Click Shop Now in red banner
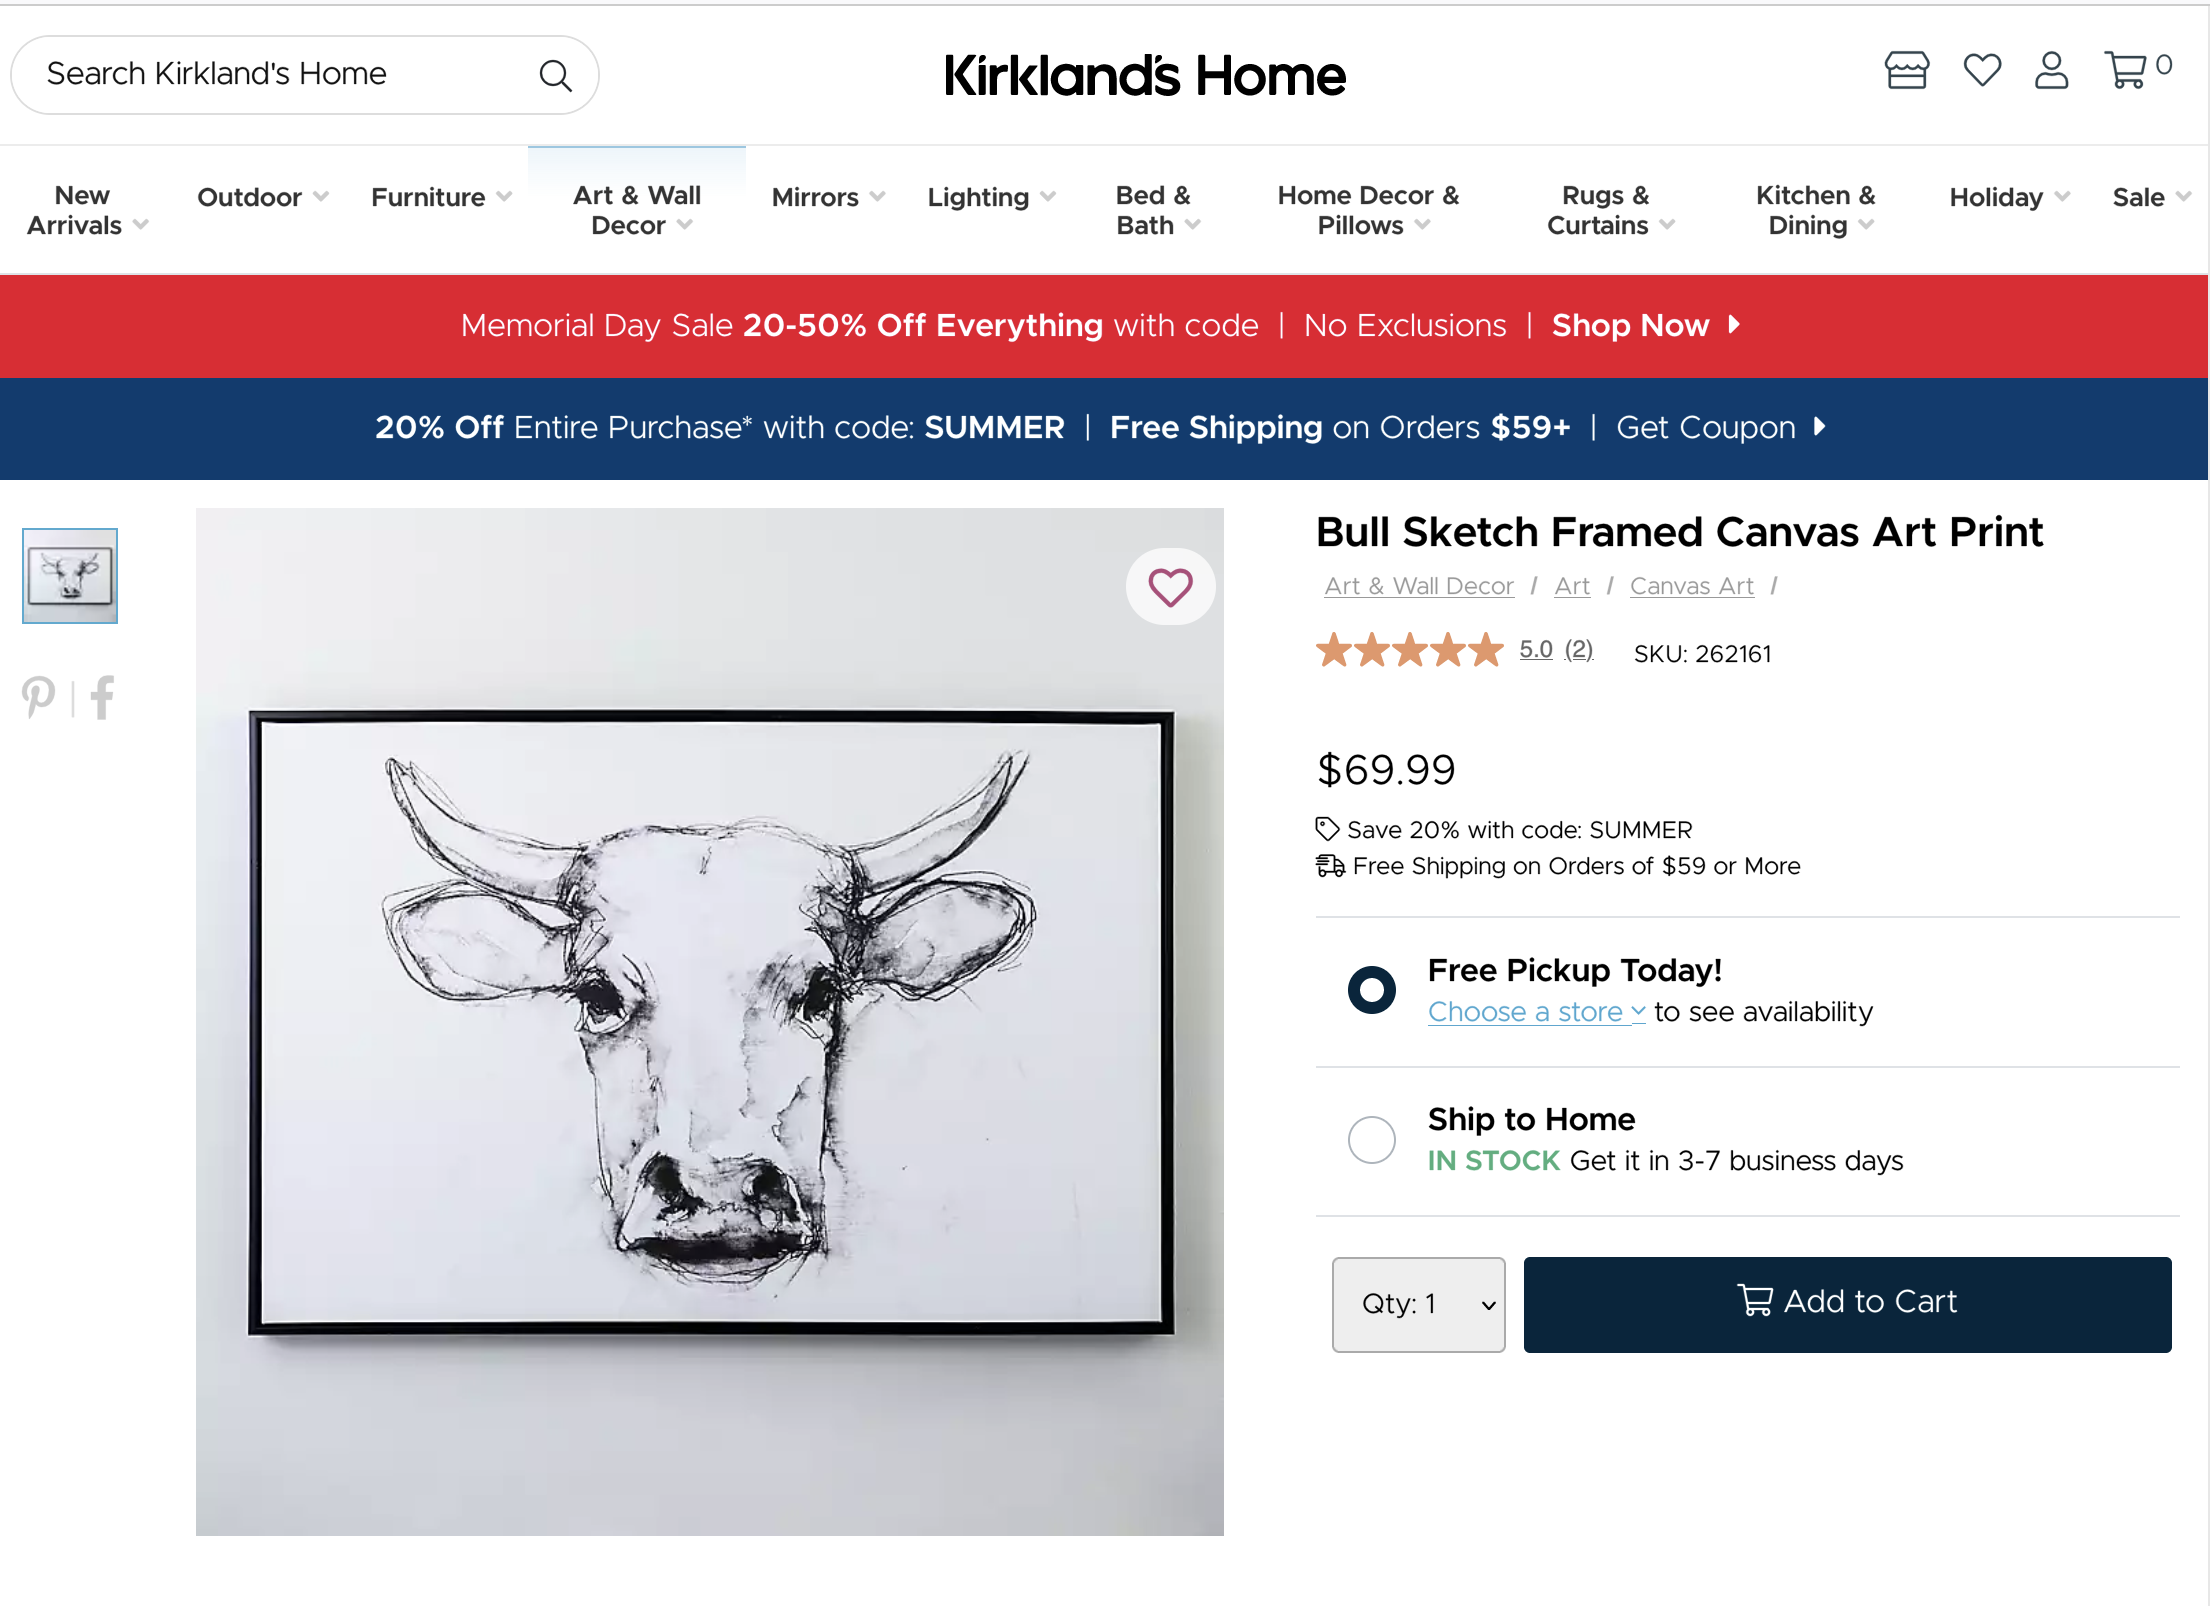The image size is (2210, 1606). click(1646, 326)
